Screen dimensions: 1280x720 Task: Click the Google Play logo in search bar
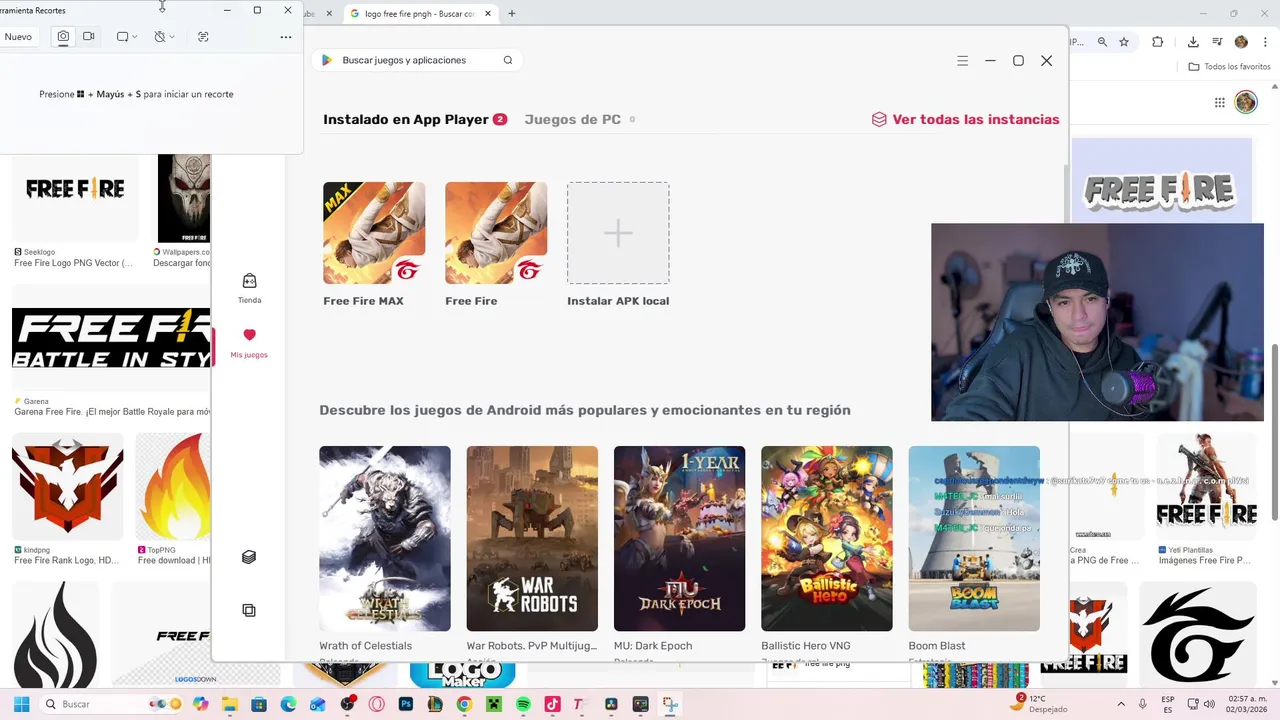pyautogui.click(x=326, y=60)
